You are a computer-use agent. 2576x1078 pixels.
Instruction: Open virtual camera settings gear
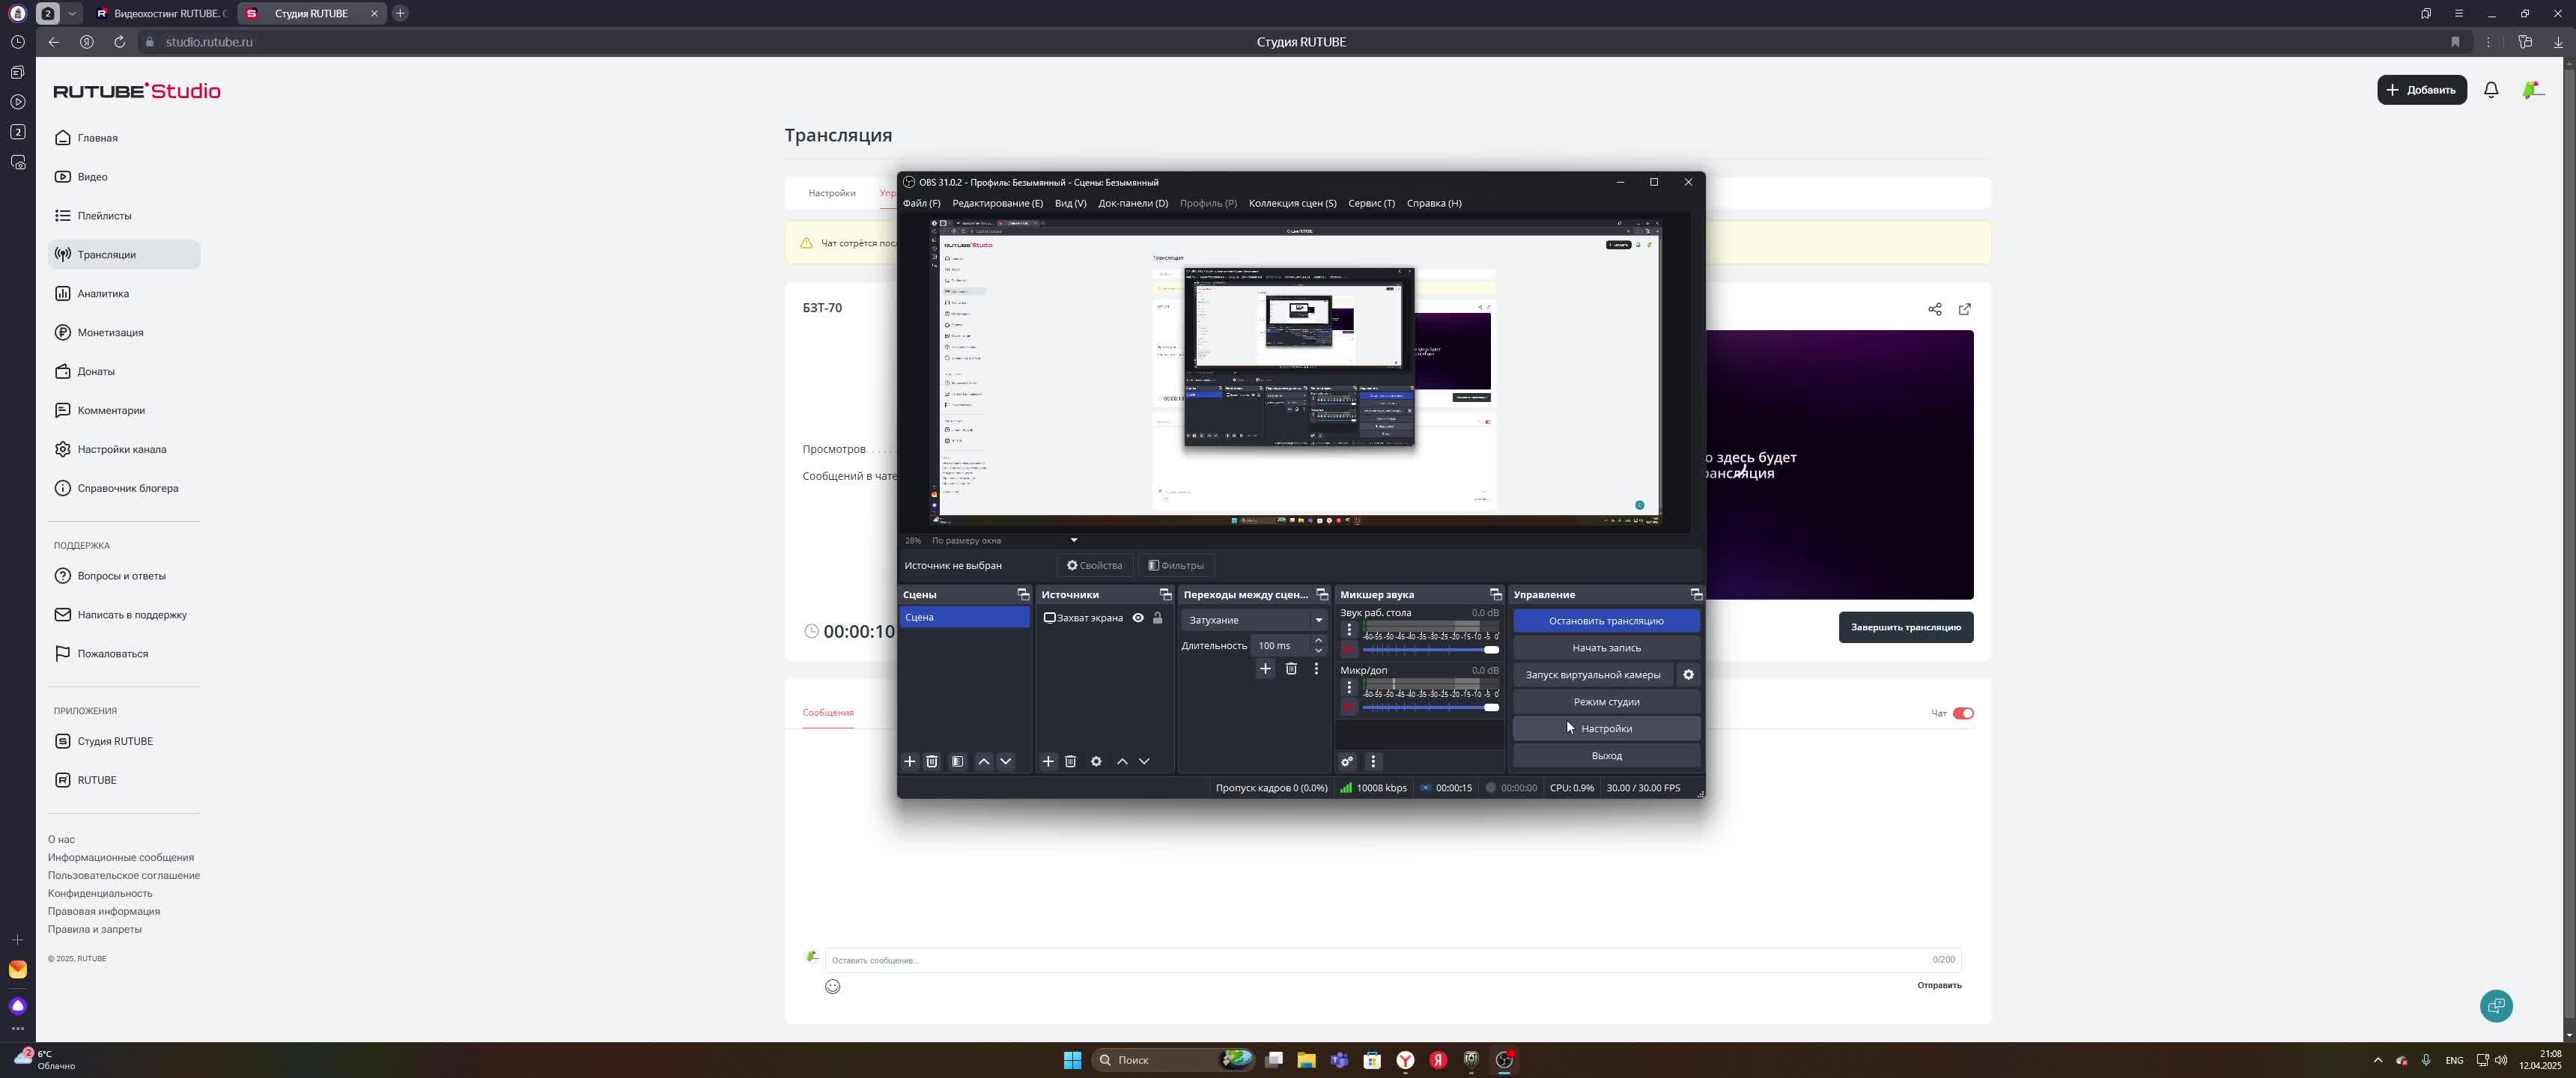click(x=1688, y=675)
